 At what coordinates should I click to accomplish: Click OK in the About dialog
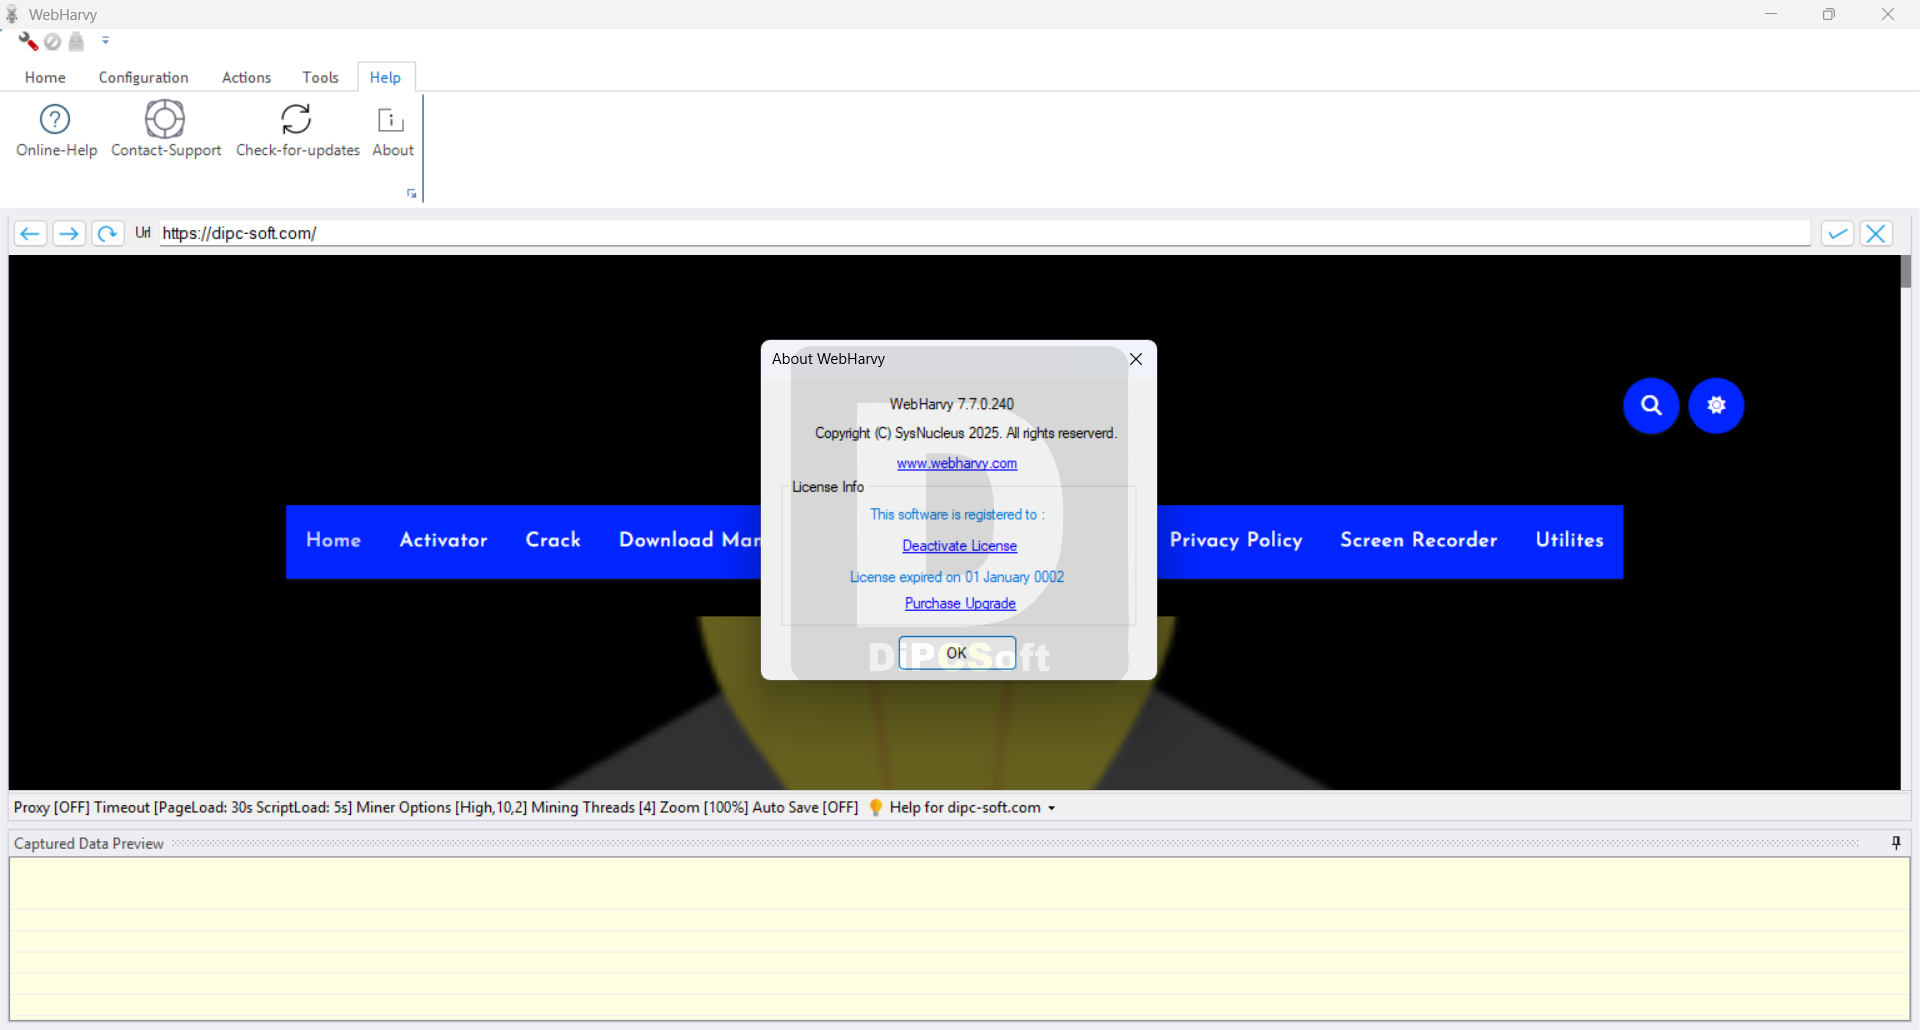coord(957,653)
